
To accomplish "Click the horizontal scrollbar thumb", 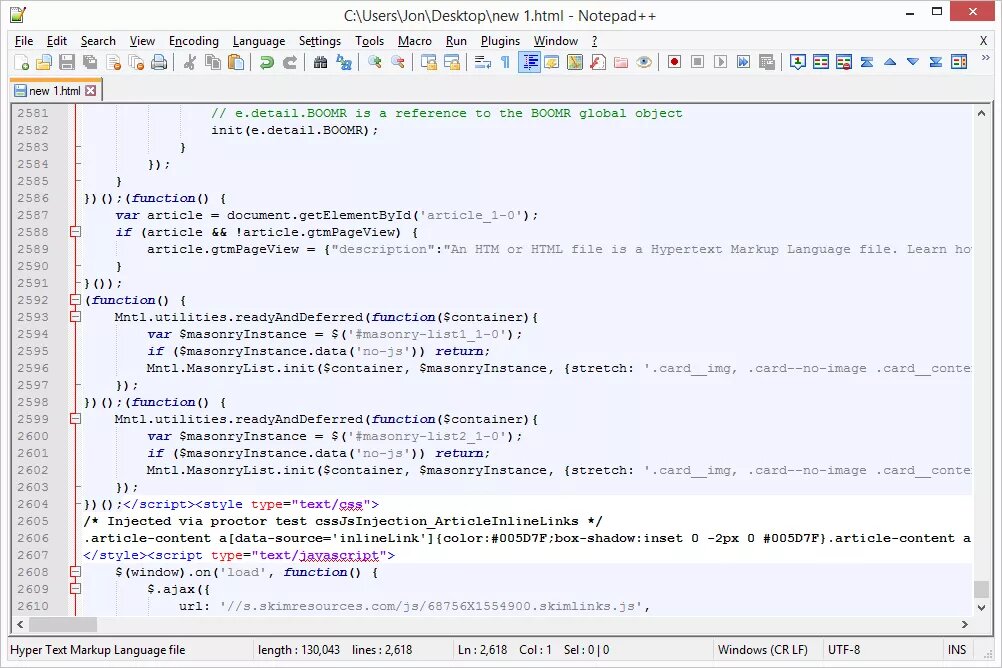I will pos(63,625).
